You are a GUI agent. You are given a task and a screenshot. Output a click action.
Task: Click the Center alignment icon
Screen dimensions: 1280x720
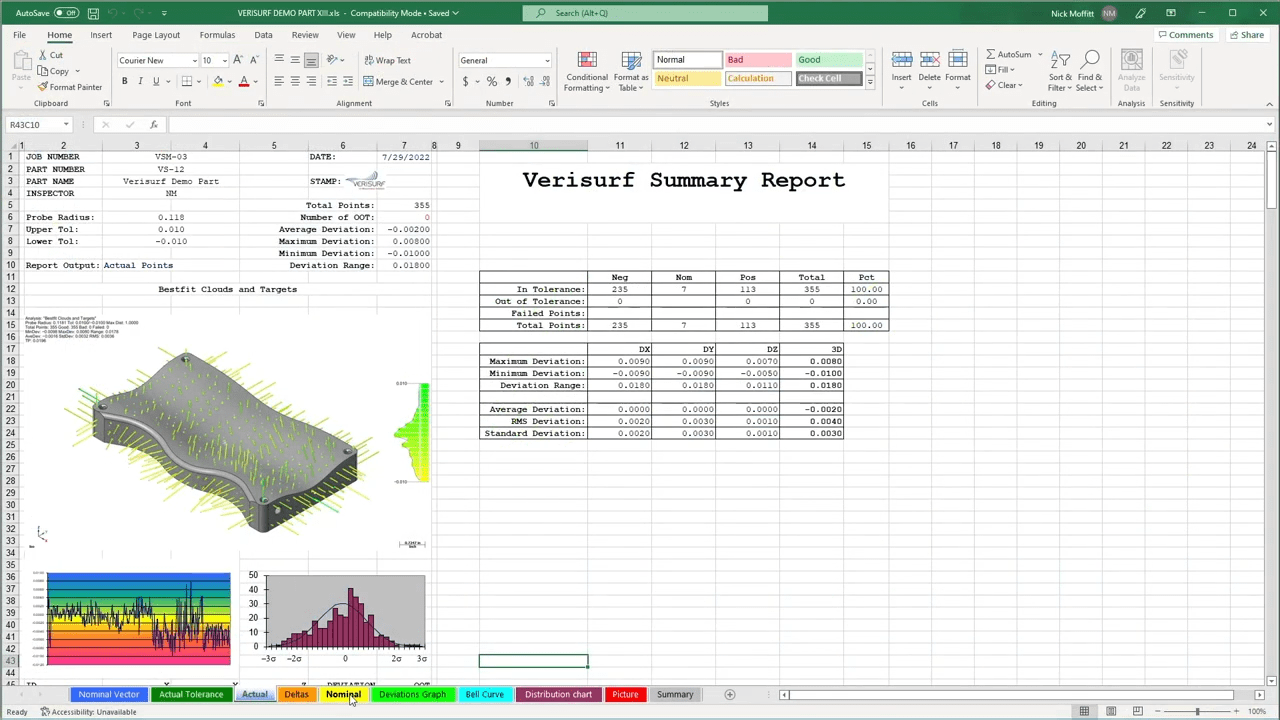(x=295, y=81)
